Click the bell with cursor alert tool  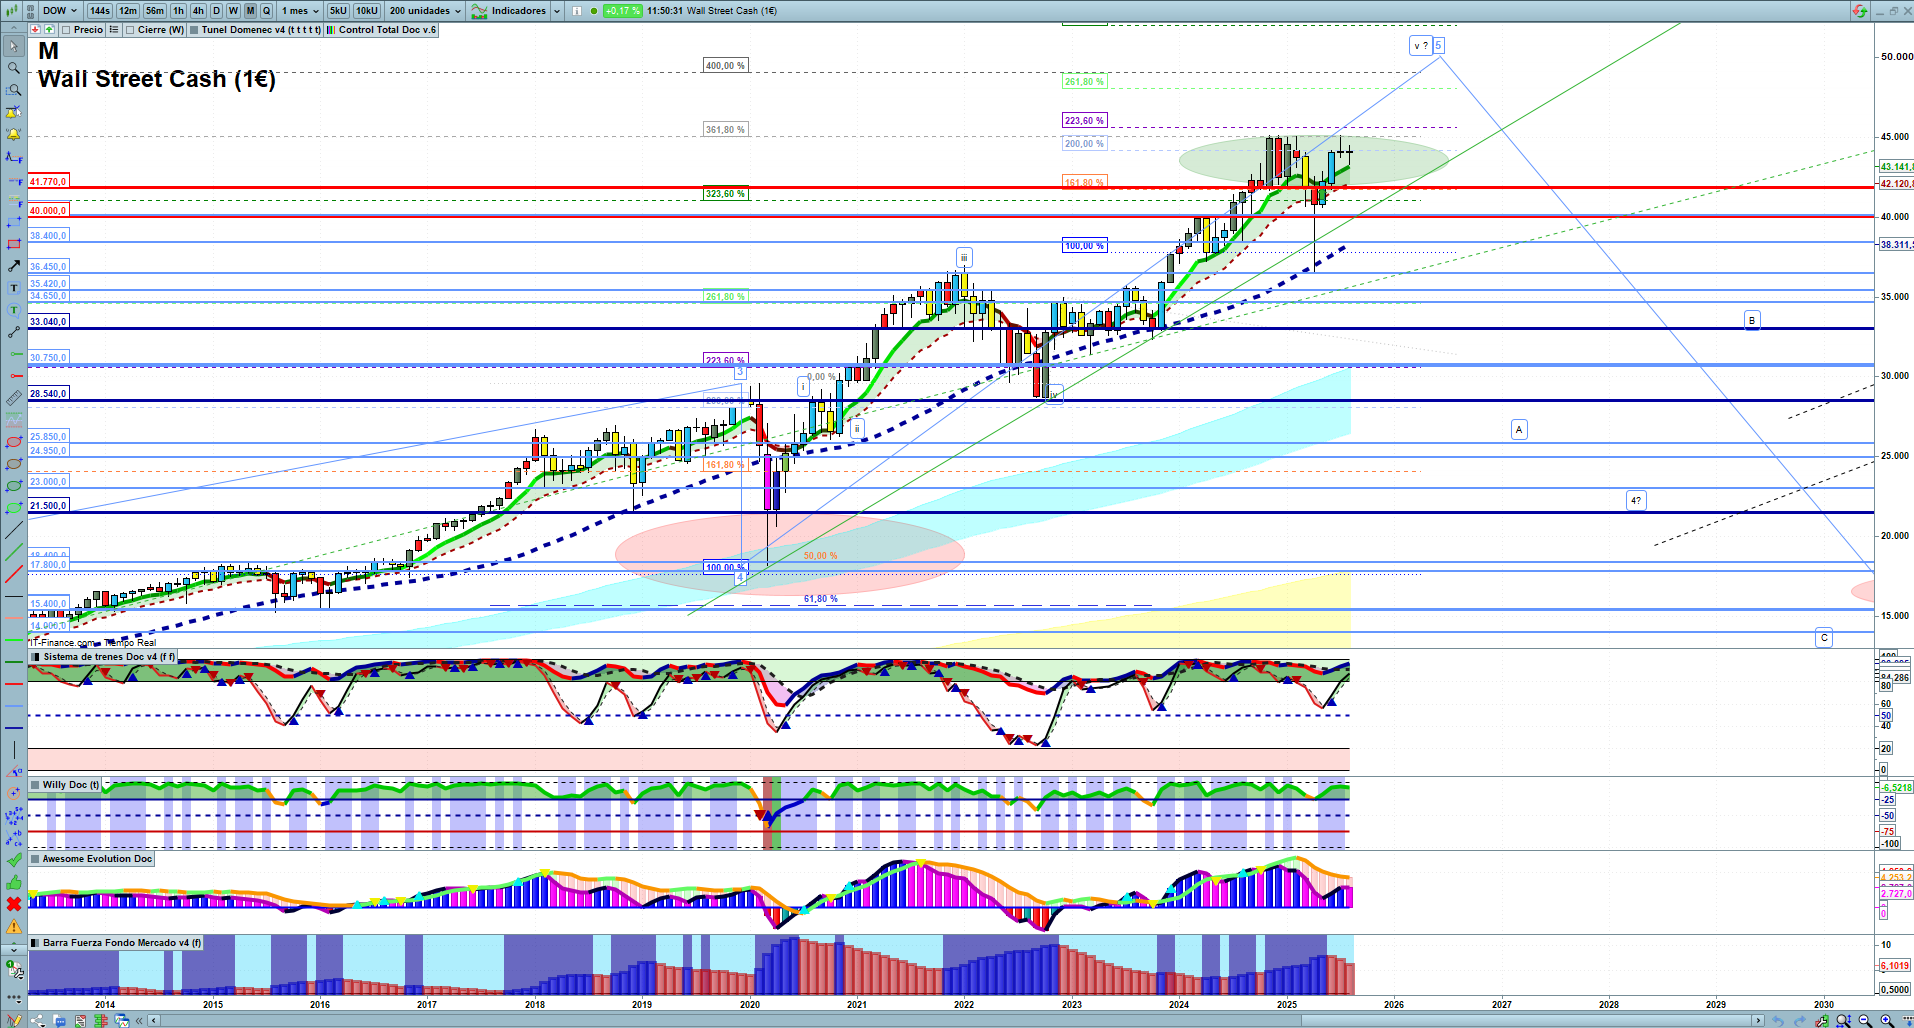point(13,112)
